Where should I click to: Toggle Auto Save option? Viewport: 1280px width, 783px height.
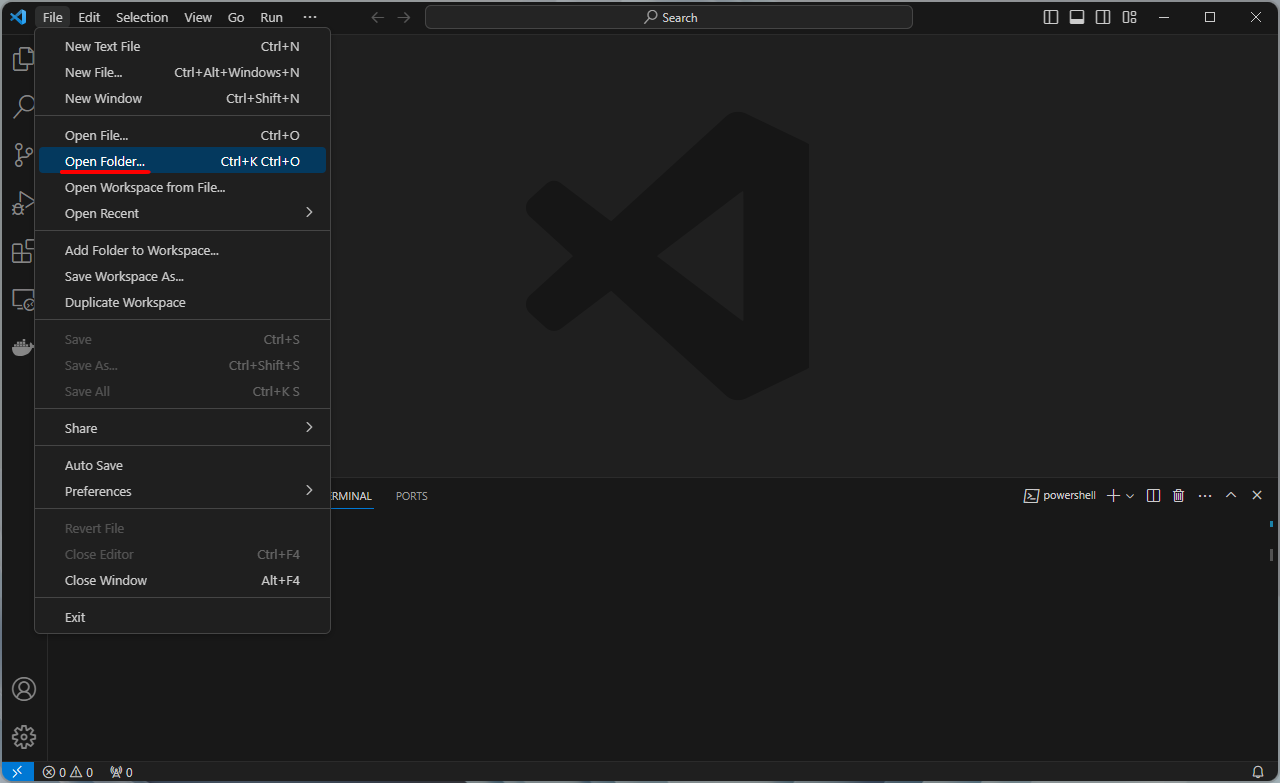coord(182,465)
